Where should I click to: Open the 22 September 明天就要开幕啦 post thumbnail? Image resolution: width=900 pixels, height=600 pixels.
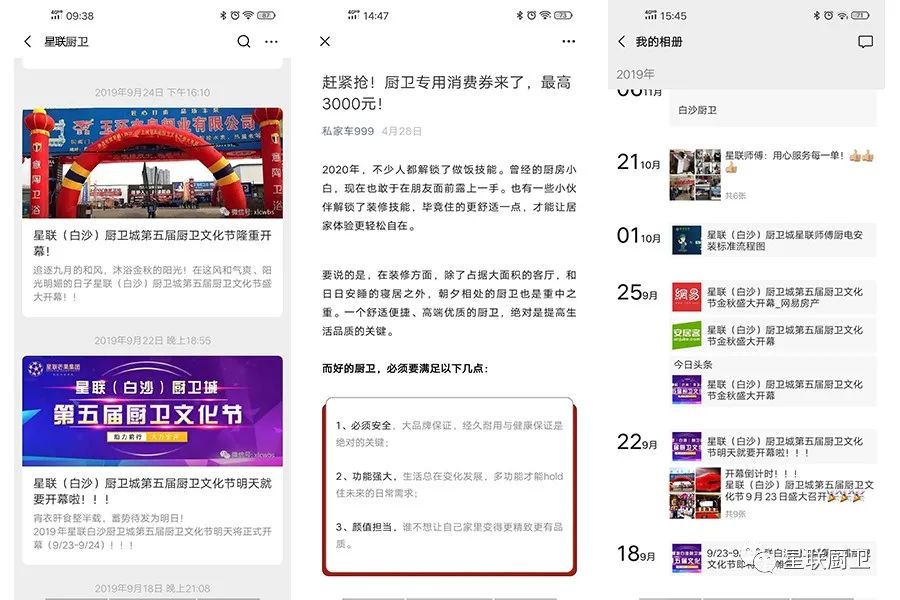pos(686,447)
